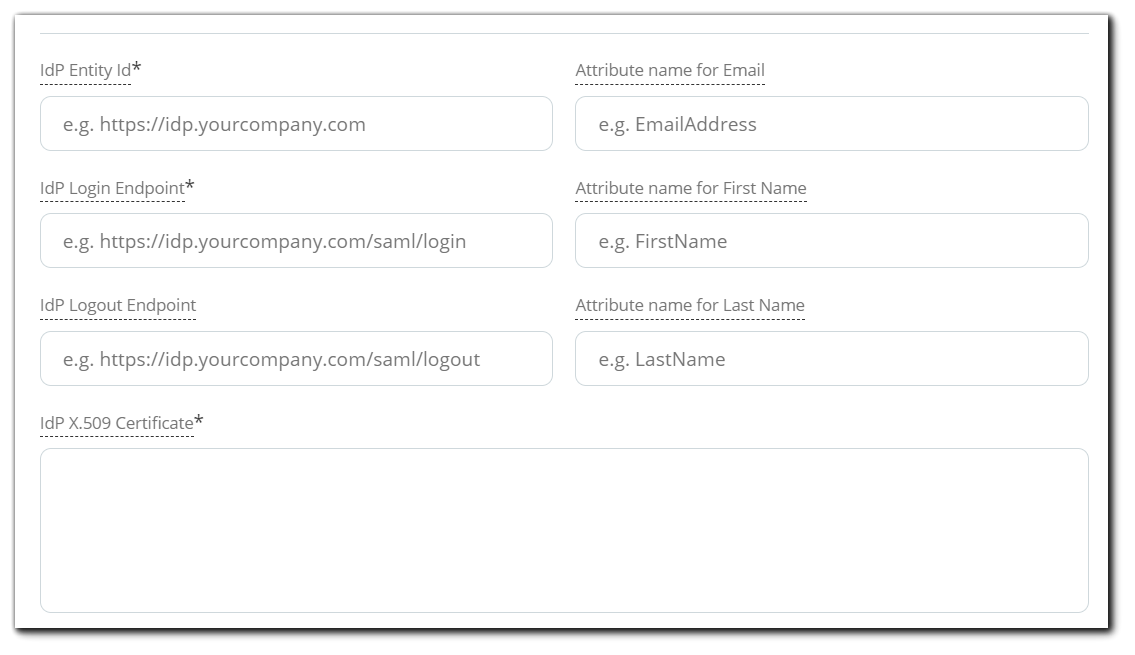Click the asterisk beside IdP X.509 Certificate
Viewport: 1135px width, 655px height.
[x=198, y=420]
